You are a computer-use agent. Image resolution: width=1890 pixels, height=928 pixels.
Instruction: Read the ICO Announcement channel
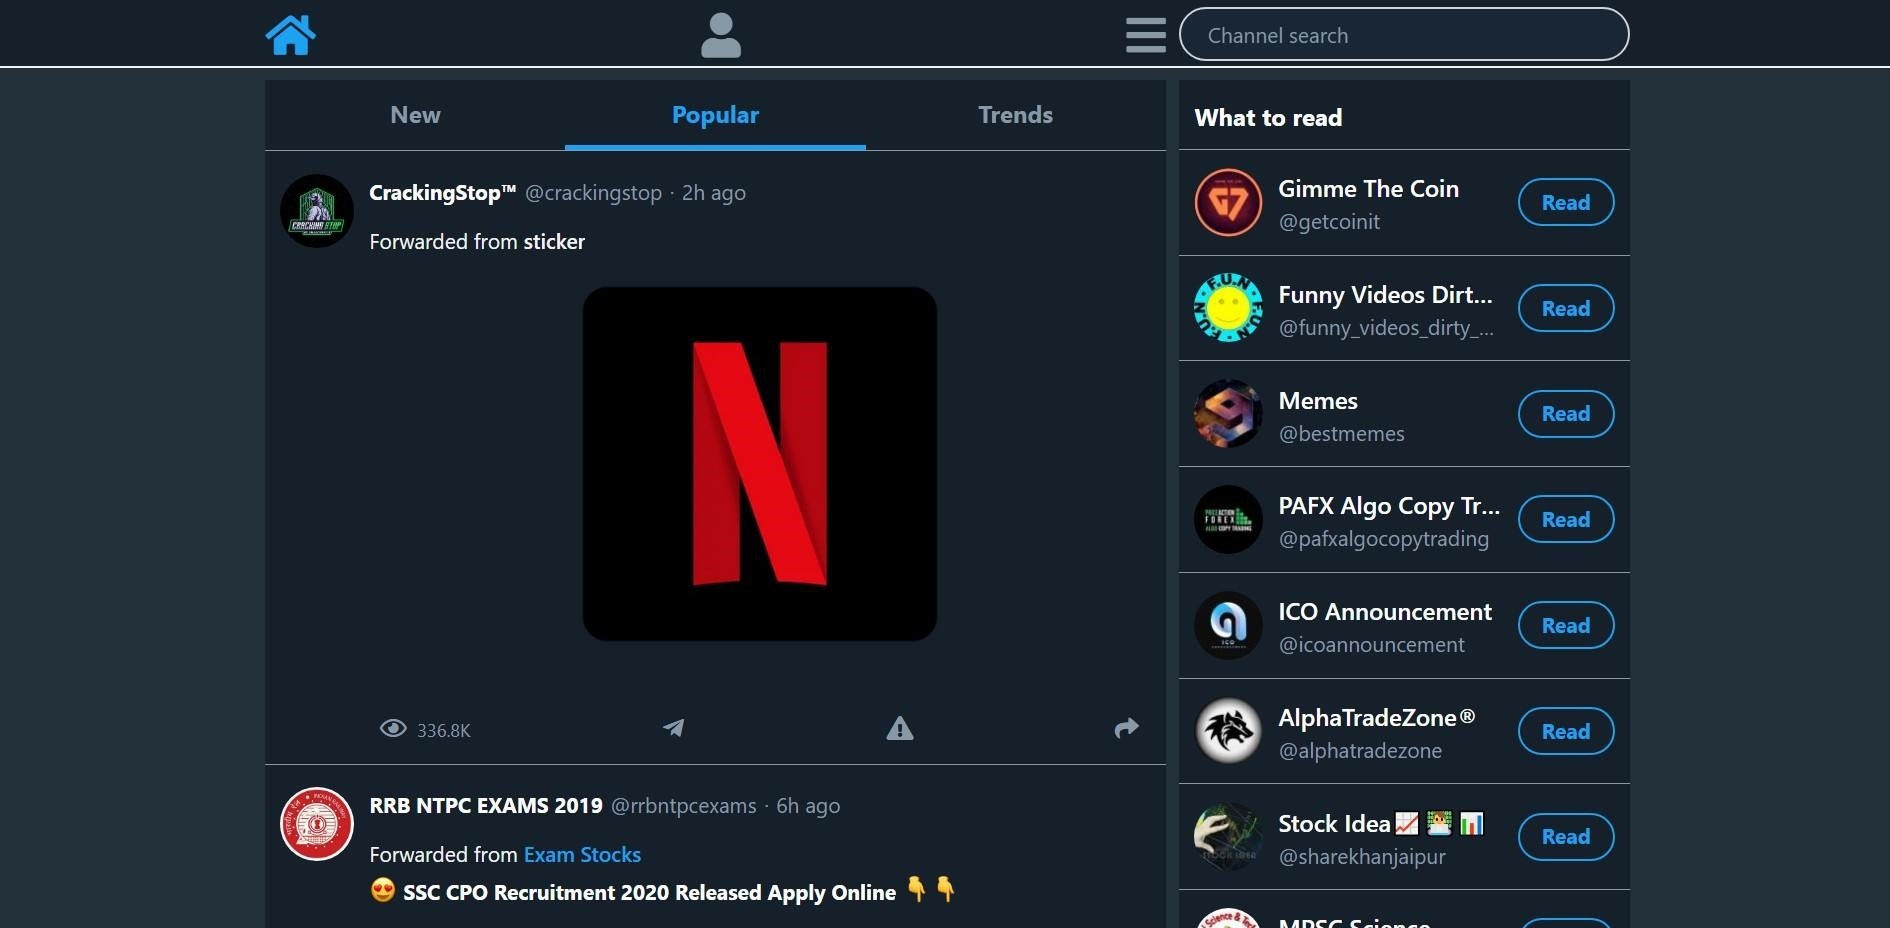tap(1566, 626)
